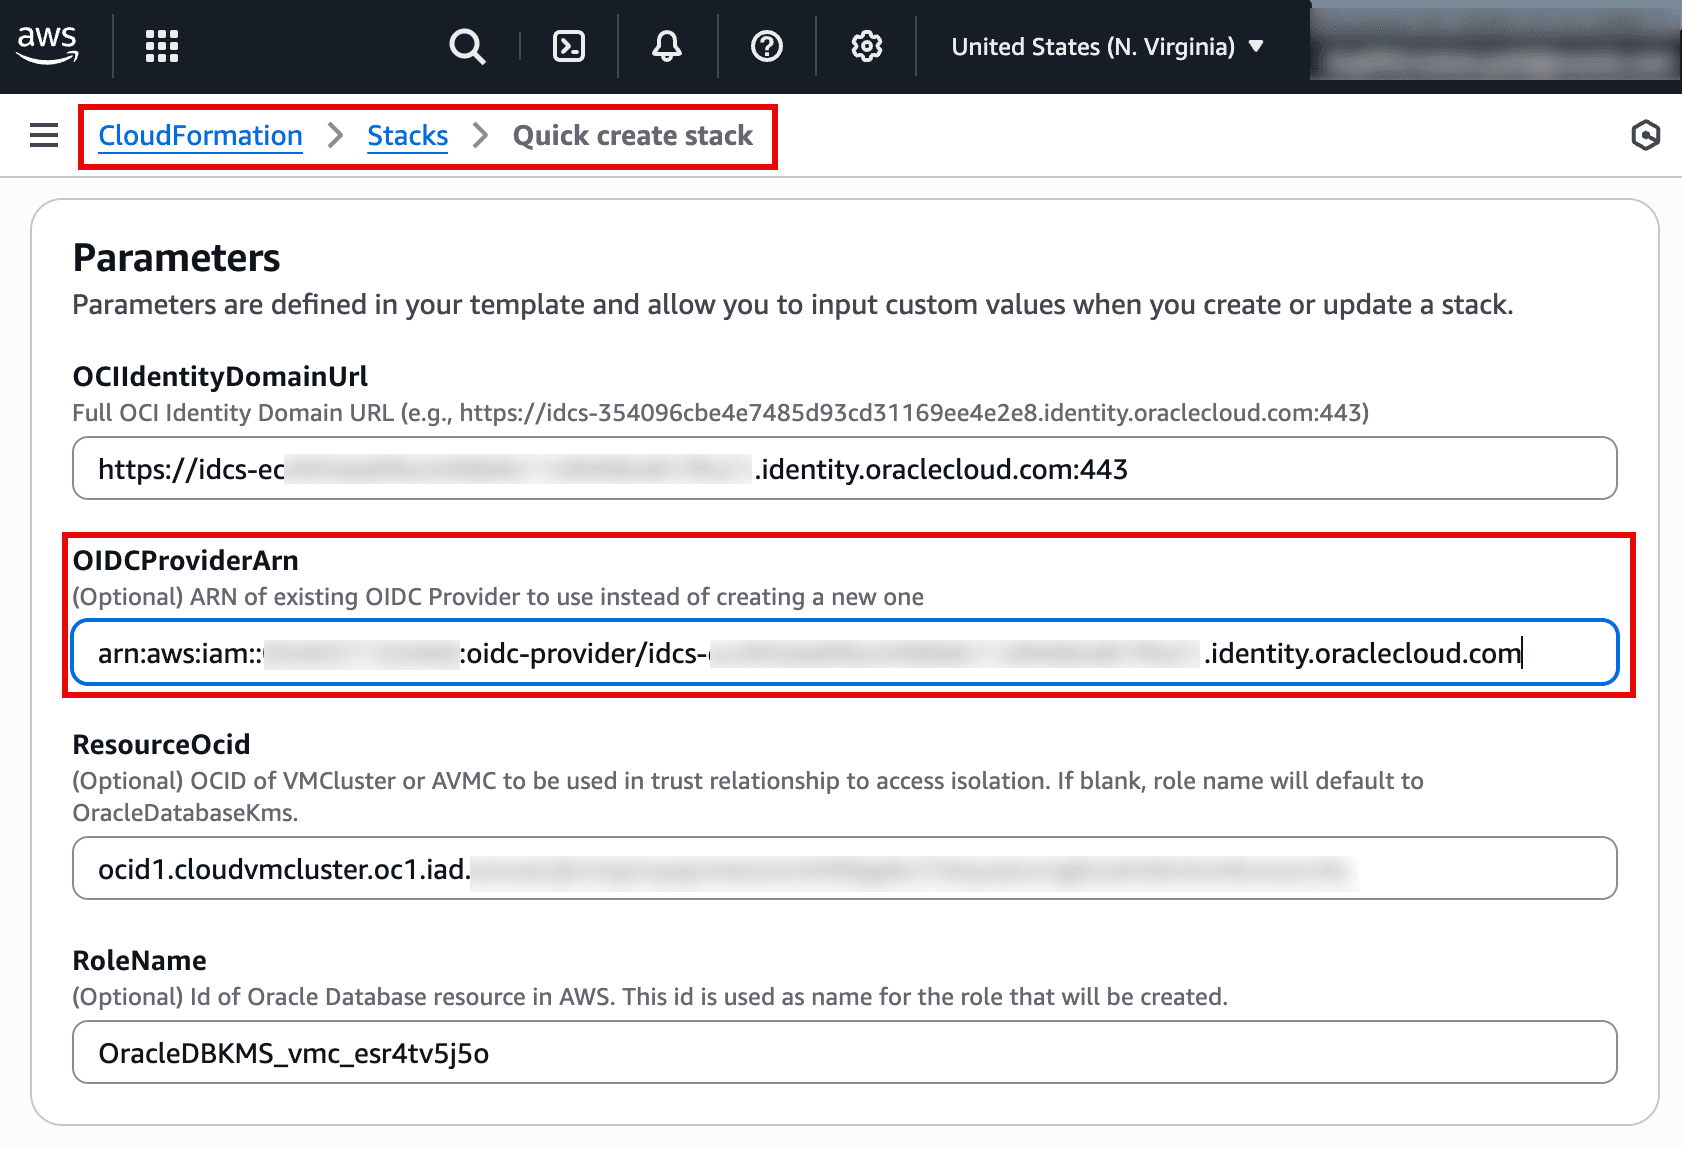Go to the Stacks breadcrumb link
1682x1150 pixels.
coord(408,136)
